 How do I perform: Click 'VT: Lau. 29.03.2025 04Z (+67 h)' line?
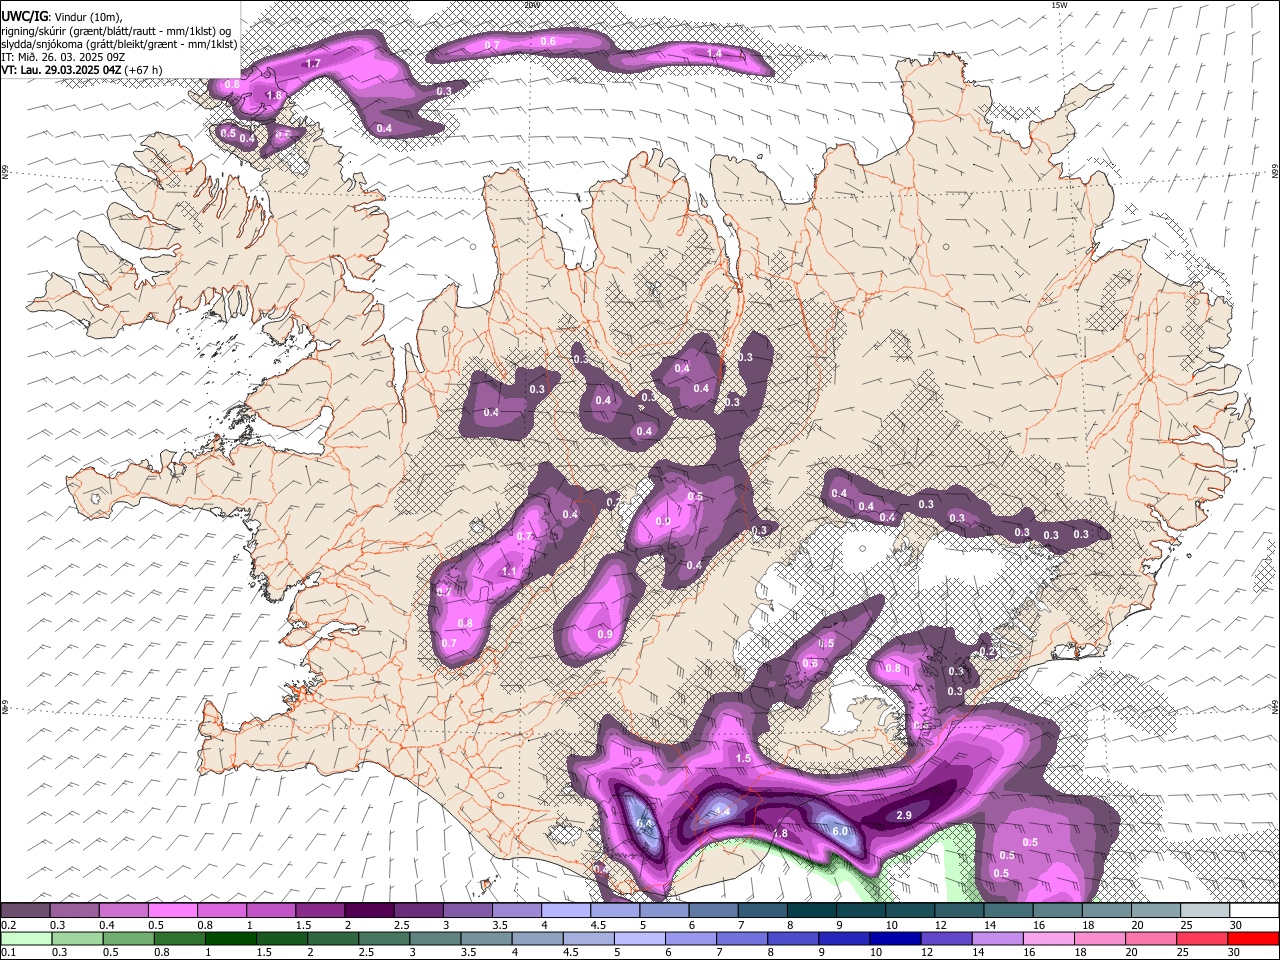tap(81, 70)
